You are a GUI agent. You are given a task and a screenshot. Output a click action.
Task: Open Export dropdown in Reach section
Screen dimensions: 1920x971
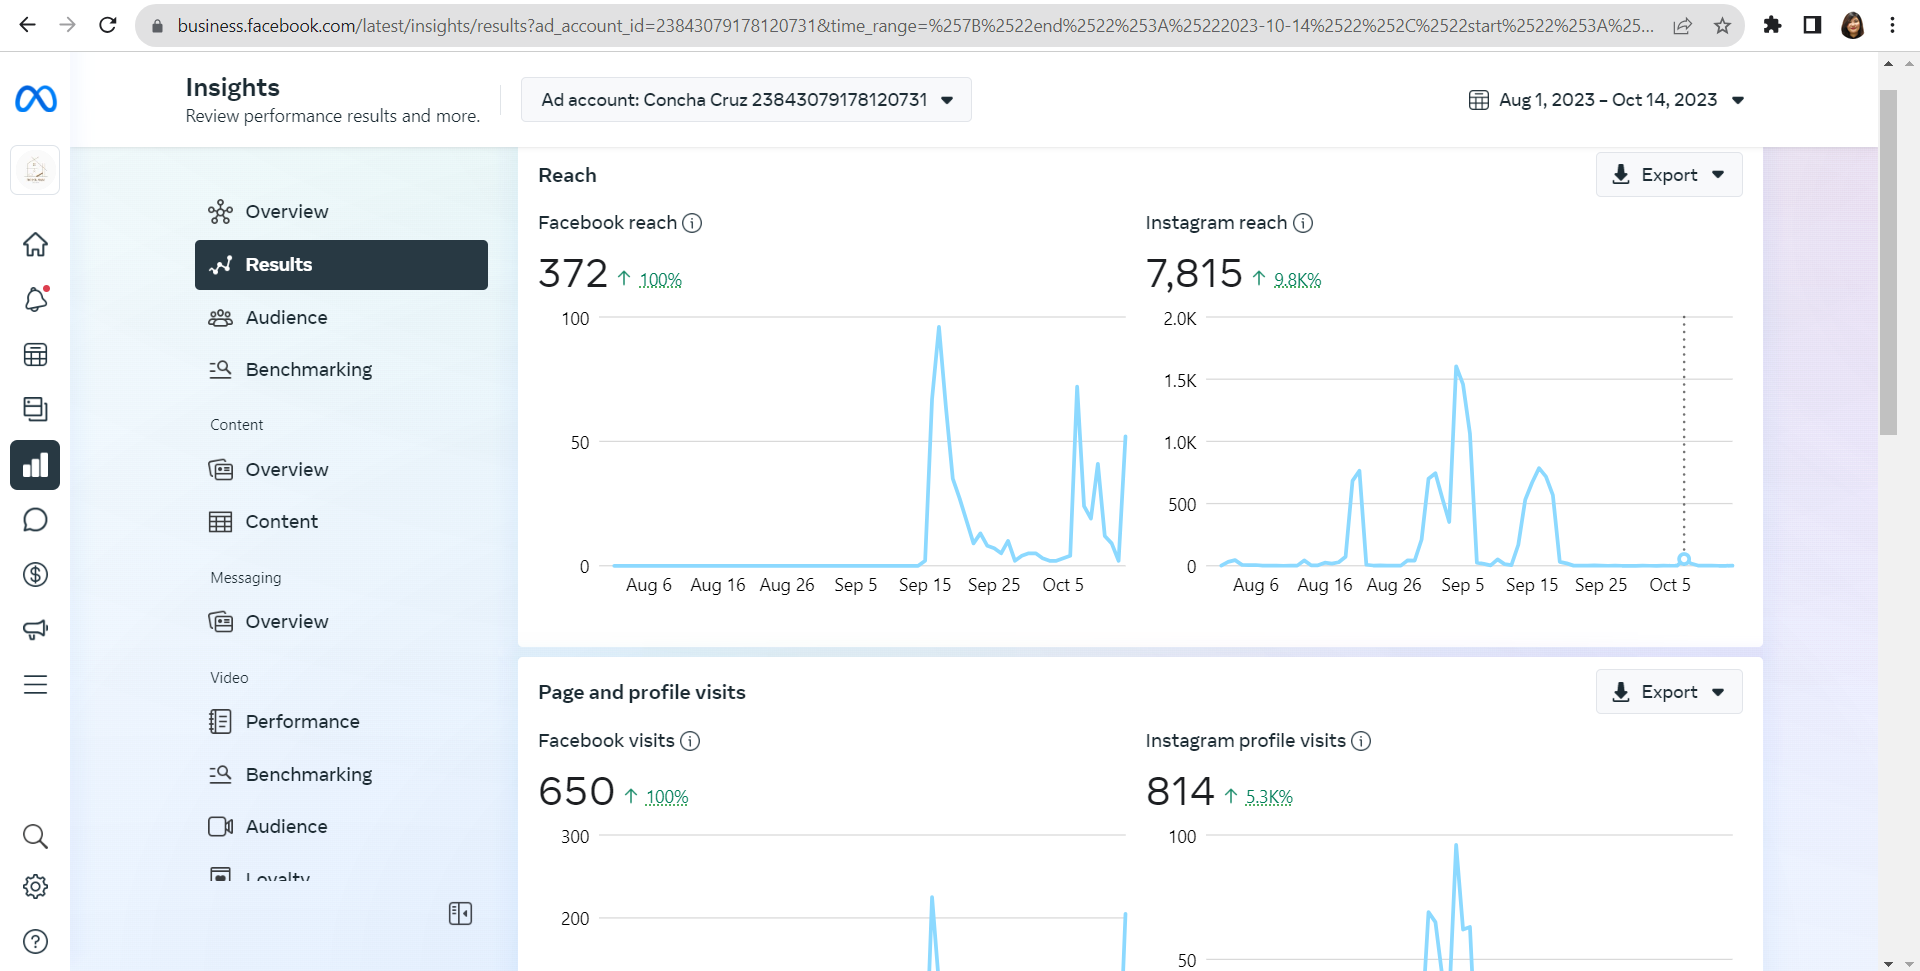pos(1669,175)
